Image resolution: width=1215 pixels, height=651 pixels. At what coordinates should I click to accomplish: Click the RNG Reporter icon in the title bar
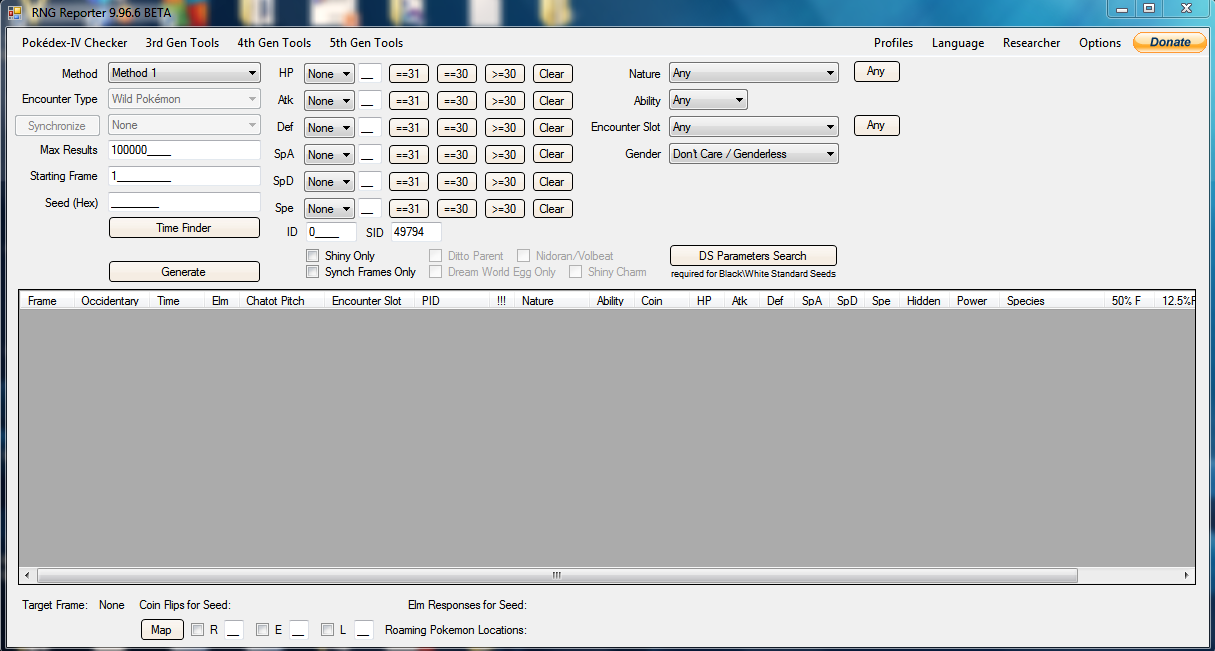tap(14, 12)
